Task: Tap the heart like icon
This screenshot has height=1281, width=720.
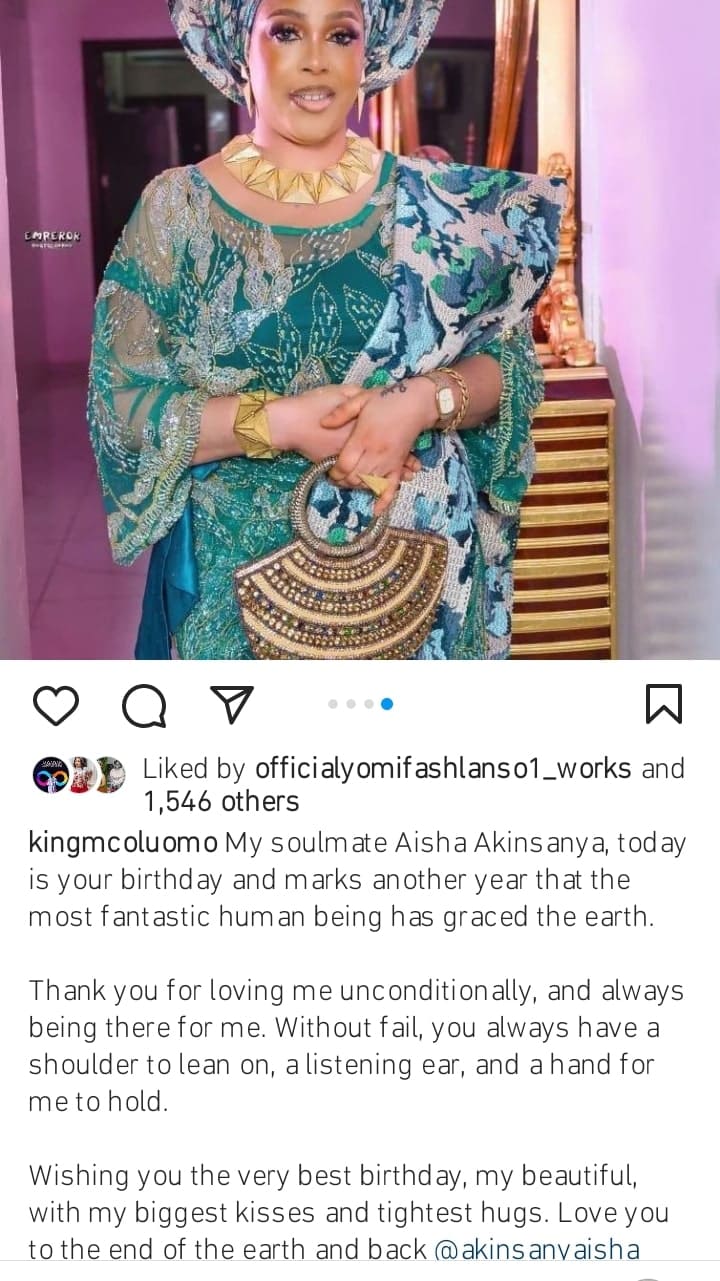Action: click(55, 705)
